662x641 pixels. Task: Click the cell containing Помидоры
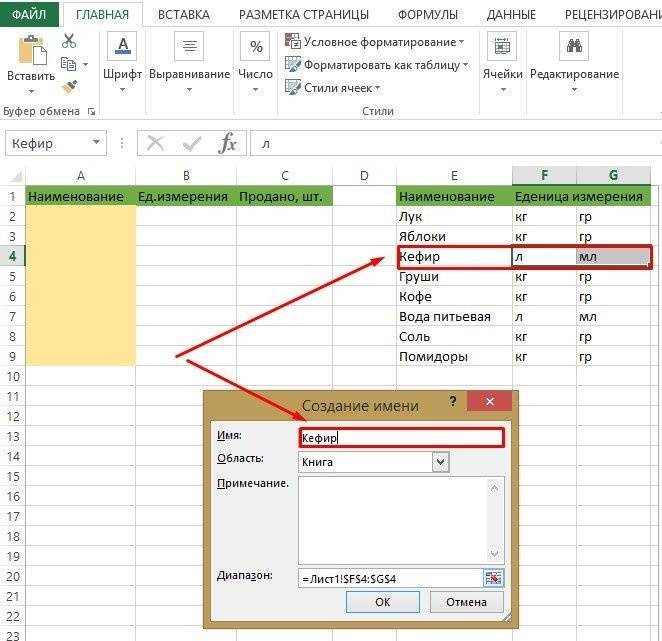coord(454,356)
